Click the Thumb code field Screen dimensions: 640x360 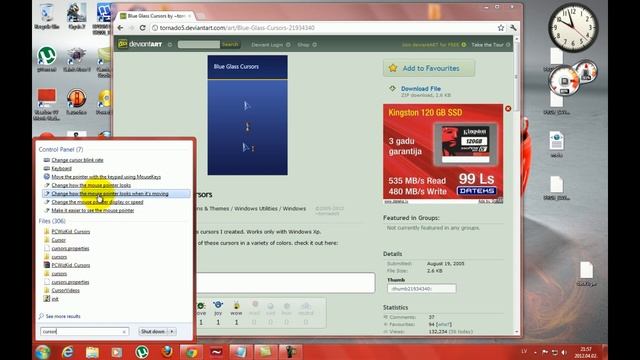[422, 289]
